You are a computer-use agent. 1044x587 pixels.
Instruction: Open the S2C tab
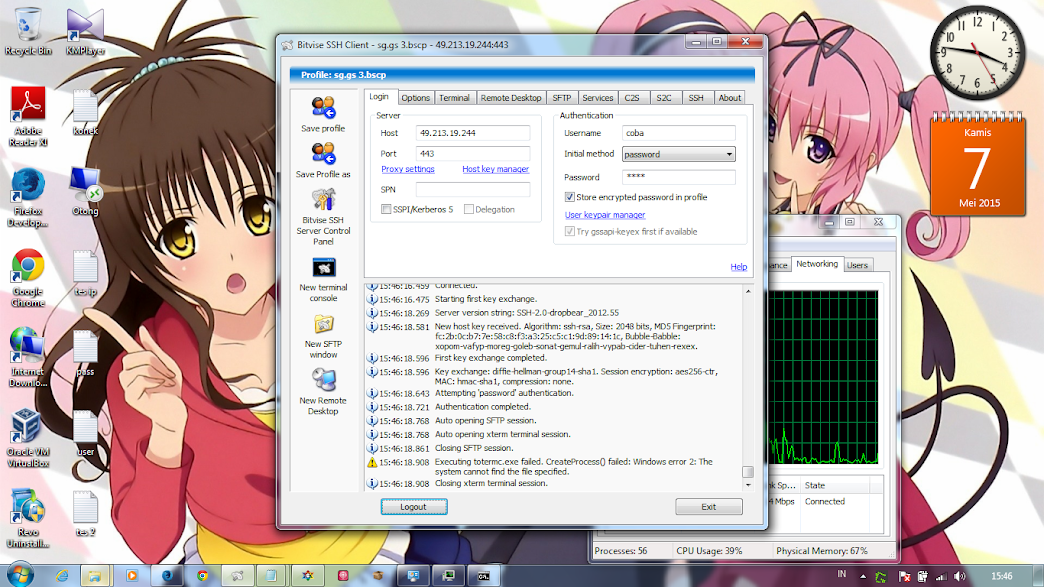[x=664, y=98]
